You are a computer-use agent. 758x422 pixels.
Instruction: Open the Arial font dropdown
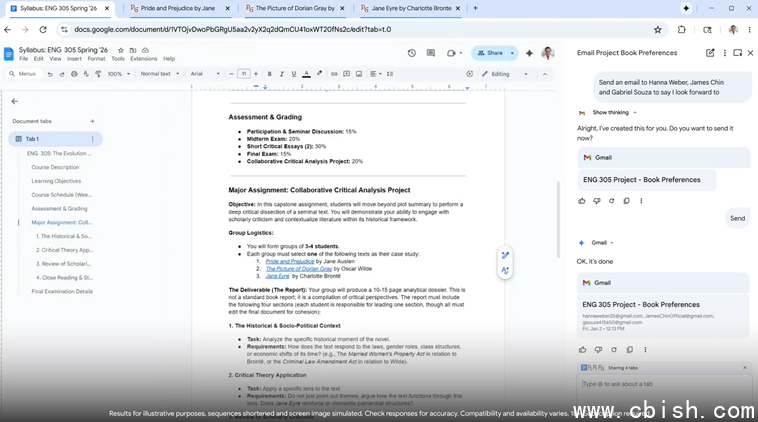[204, 74]
